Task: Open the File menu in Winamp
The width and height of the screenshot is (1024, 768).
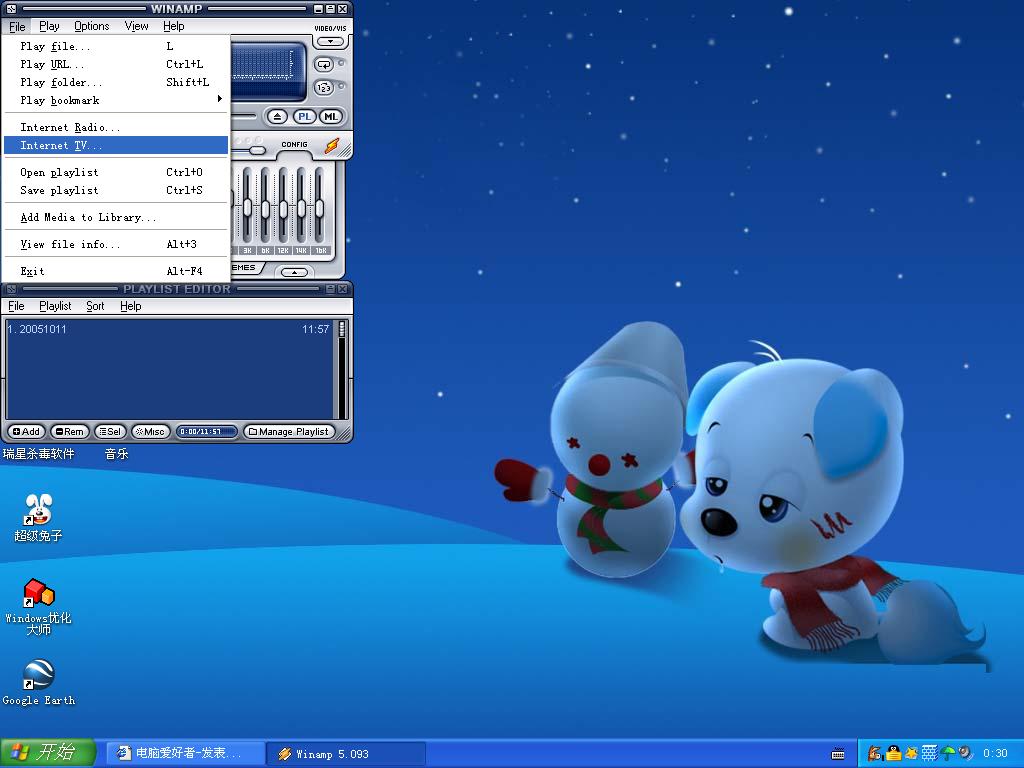Action: [x=18, y=26]
